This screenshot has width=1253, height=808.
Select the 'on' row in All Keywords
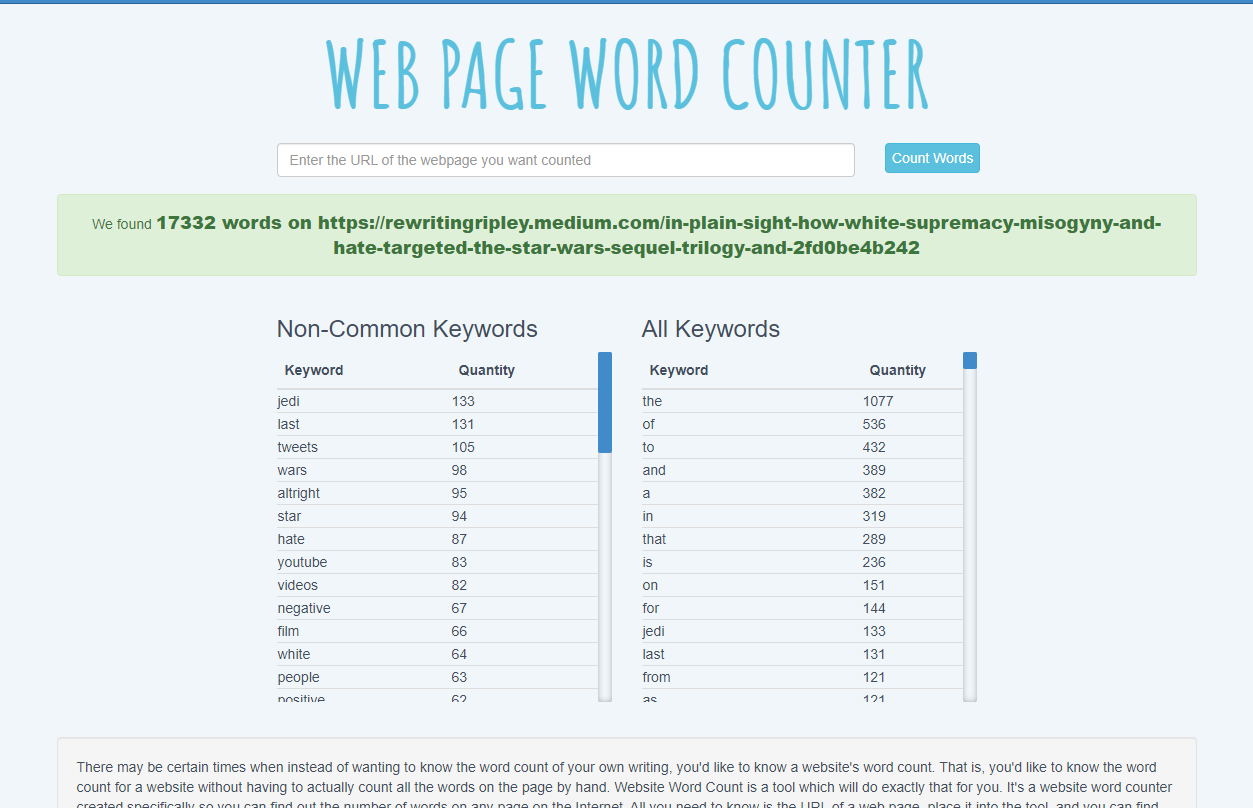click(x=802, y=585)
